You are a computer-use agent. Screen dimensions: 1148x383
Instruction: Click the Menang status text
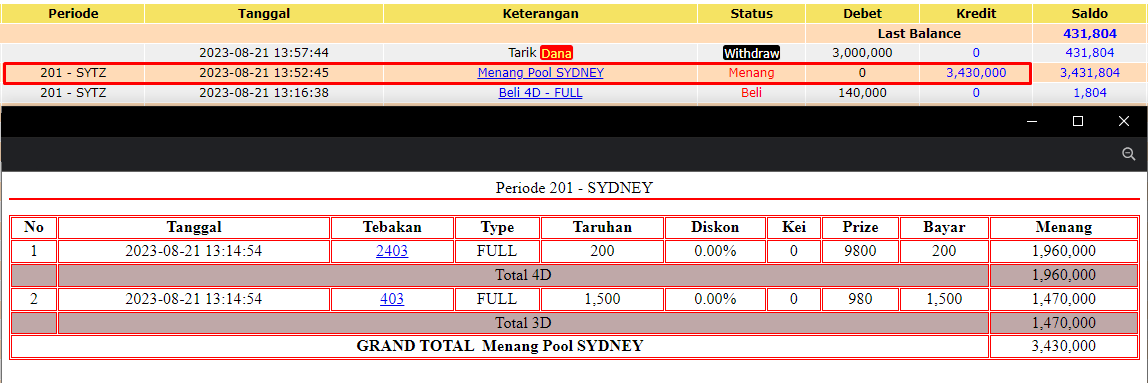[x=751, y=72]
